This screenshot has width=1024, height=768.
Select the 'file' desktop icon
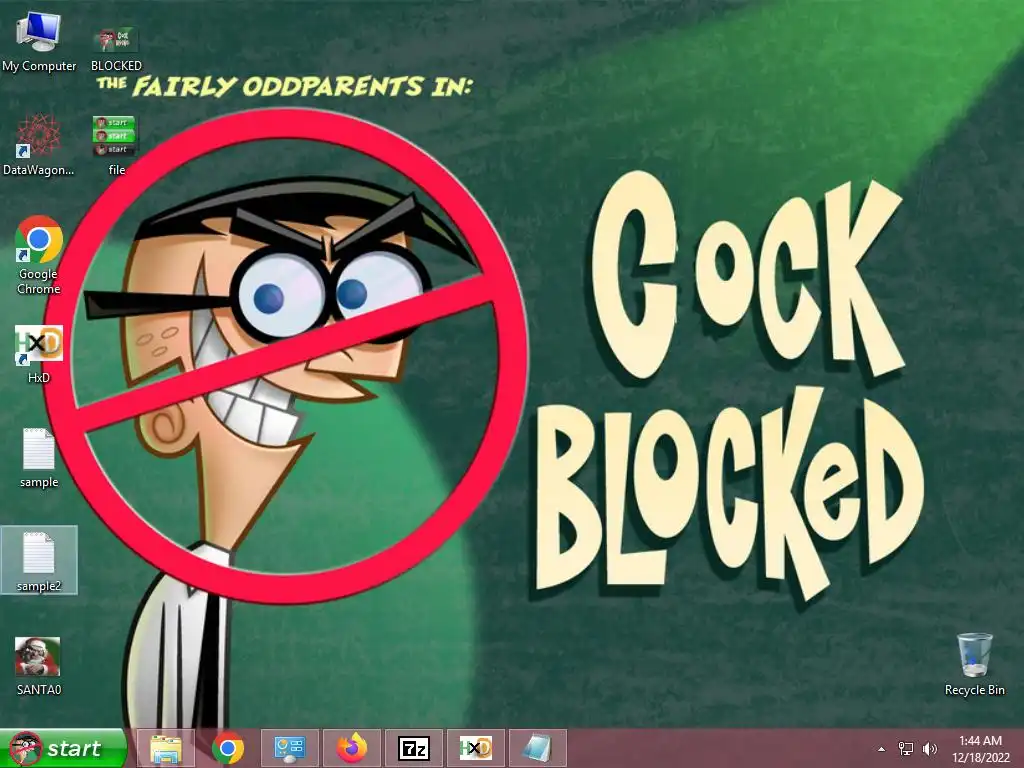(116, 145)
